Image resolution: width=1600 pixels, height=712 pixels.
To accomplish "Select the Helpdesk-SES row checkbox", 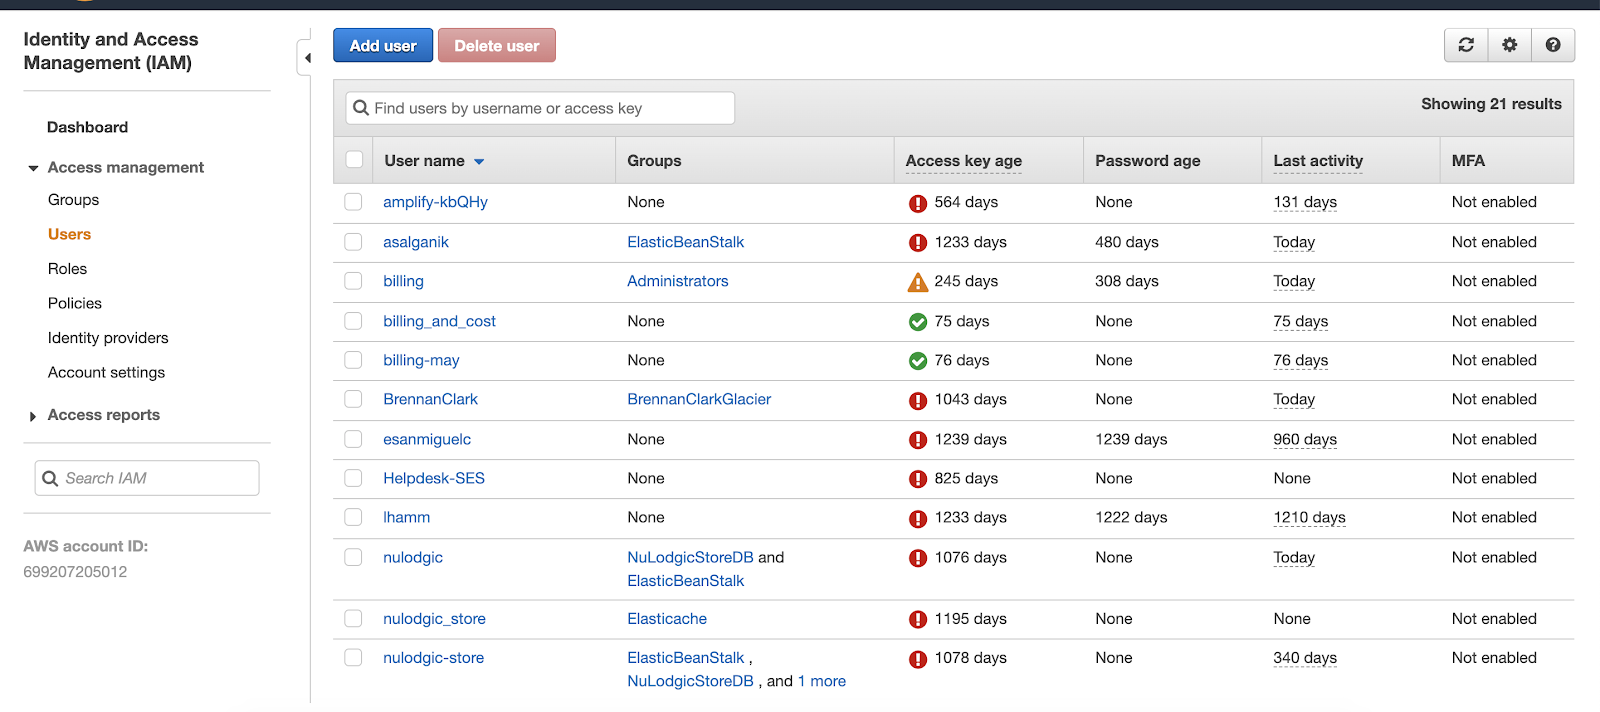I will (x=353, y=478).
